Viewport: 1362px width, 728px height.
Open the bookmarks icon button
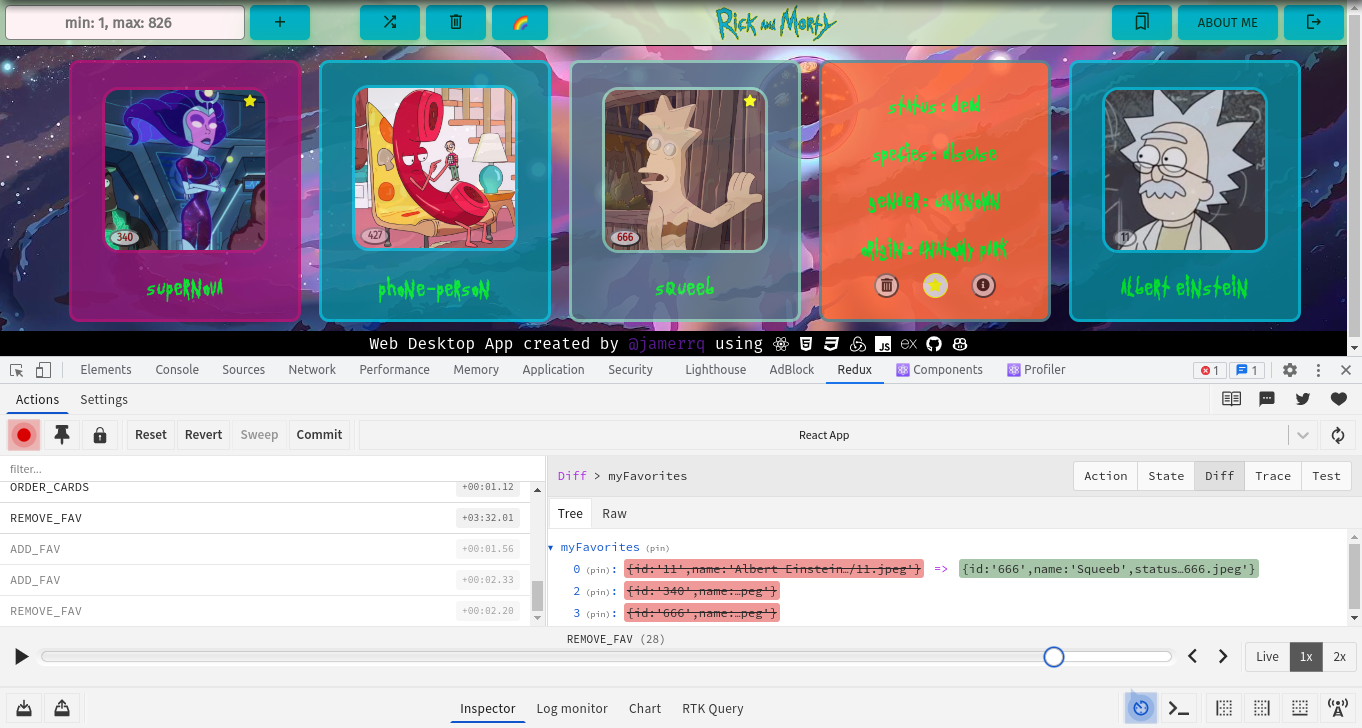tap(1142, 22)
